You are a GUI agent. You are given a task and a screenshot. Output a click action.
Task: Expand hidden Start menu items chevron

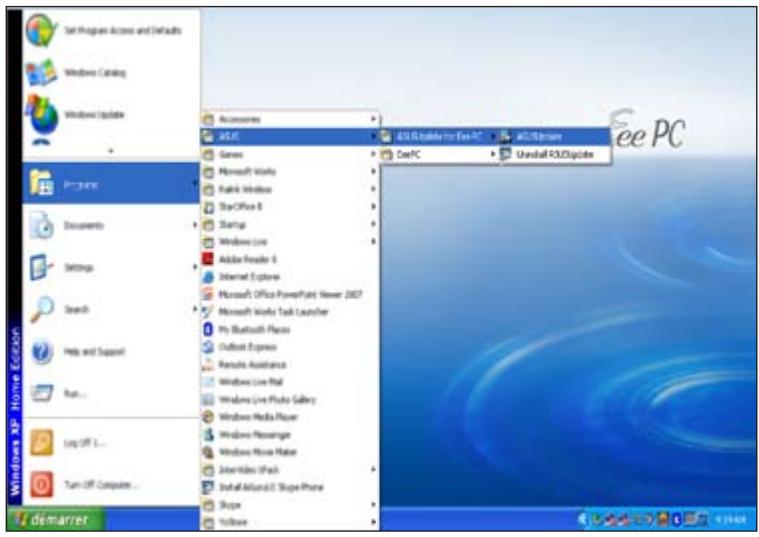(111, 152)
